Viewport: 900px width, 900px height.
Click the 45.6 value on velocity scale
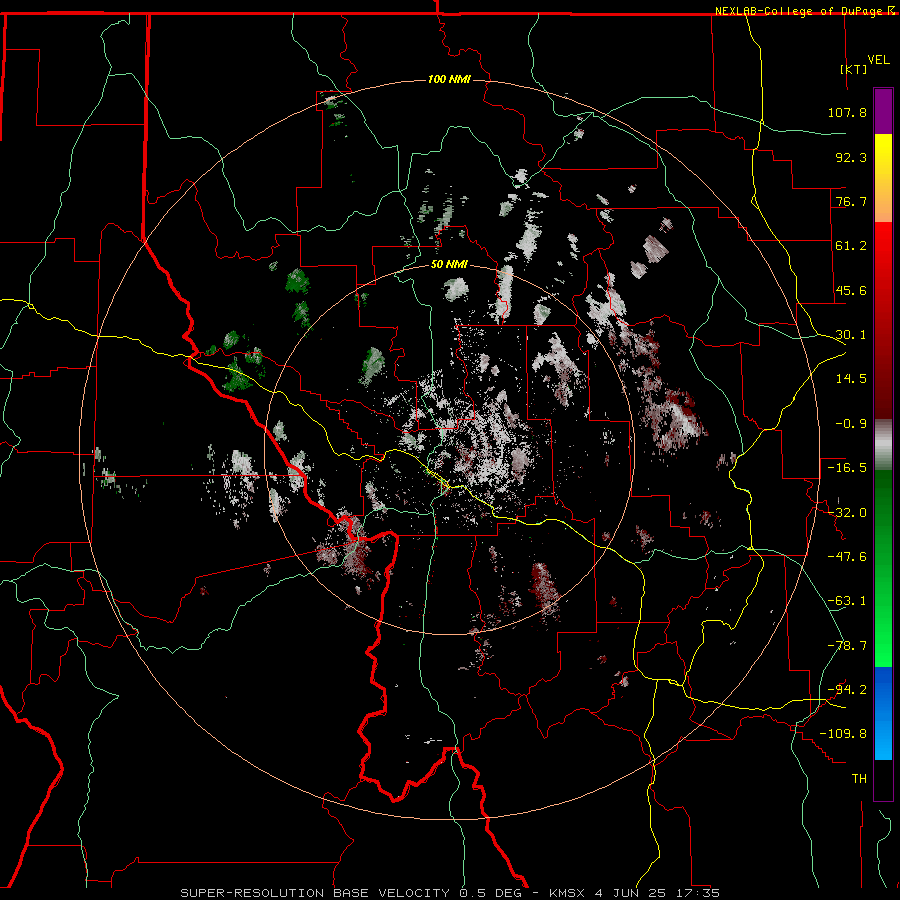click(851, 290)
